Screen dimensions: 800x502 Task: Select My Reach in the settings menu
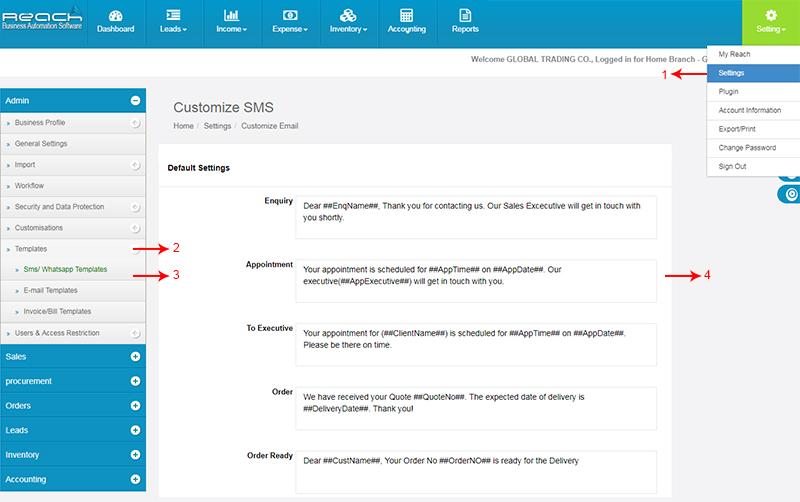[753, 54]
